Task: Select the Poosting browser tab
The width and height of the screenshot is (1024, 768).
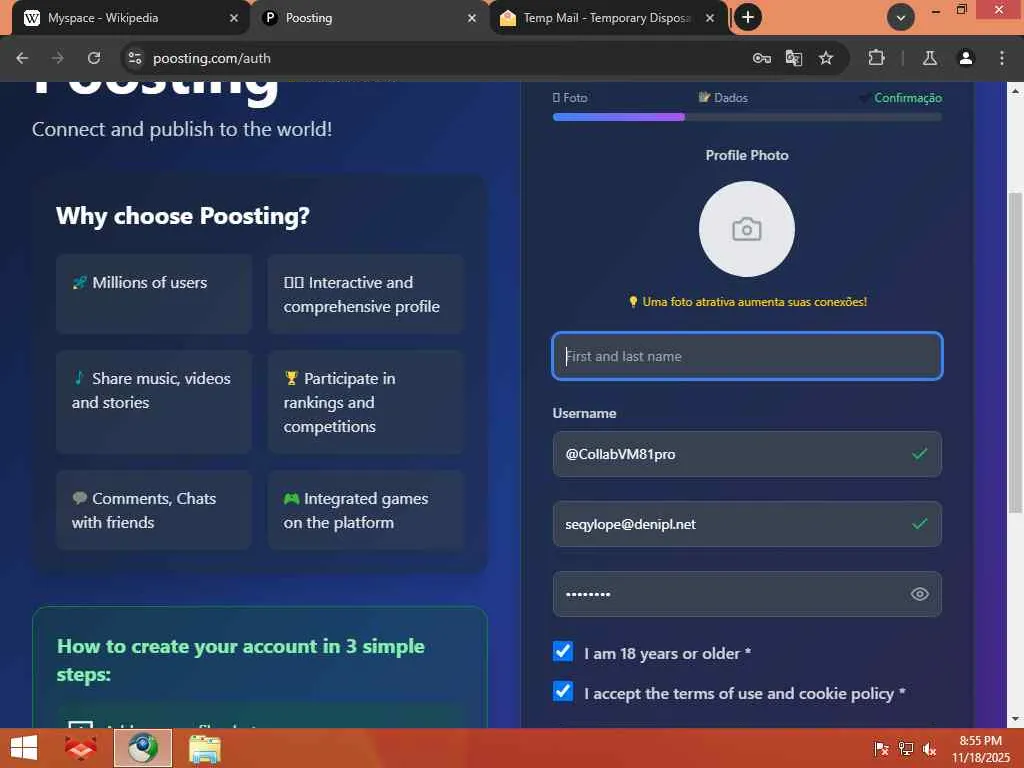Action: [368, 18]
